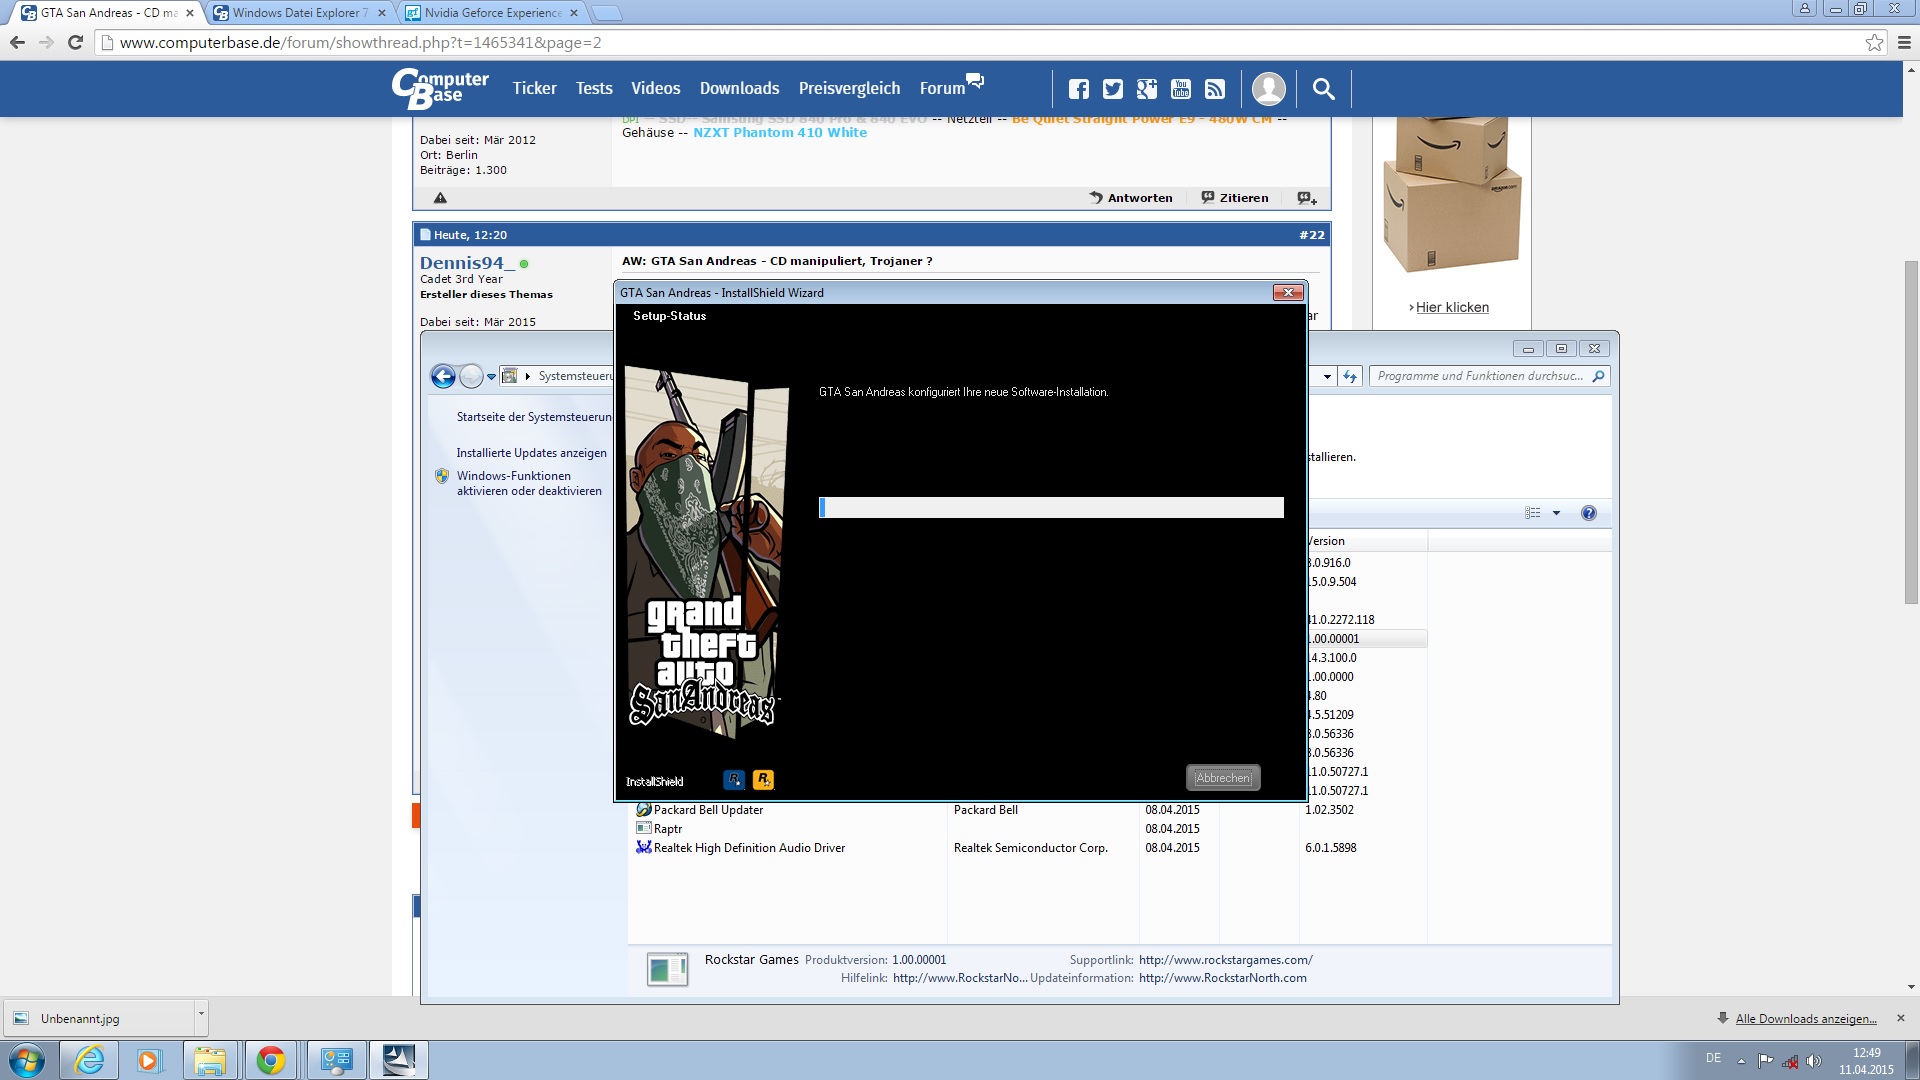Viewport: 1920px width, 1080px height.
Task: Launch Internet Explorer from the taskbar
Action: pyautogui.click(x=90, y=1060)
